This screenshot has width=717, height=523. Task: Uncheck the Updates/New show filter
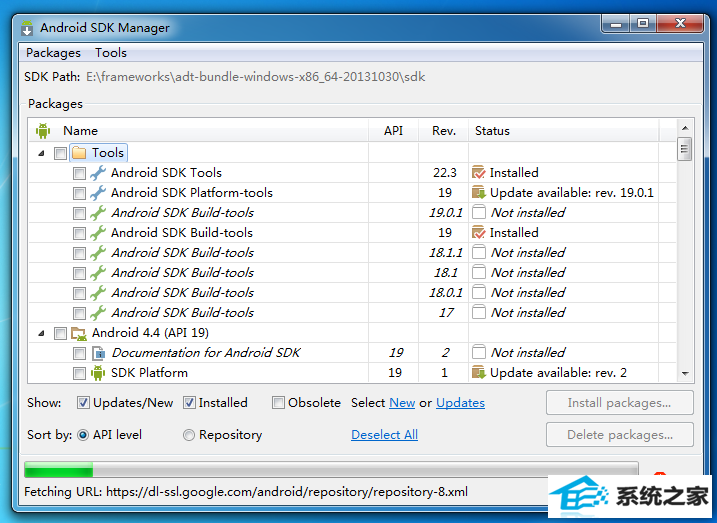83,403
